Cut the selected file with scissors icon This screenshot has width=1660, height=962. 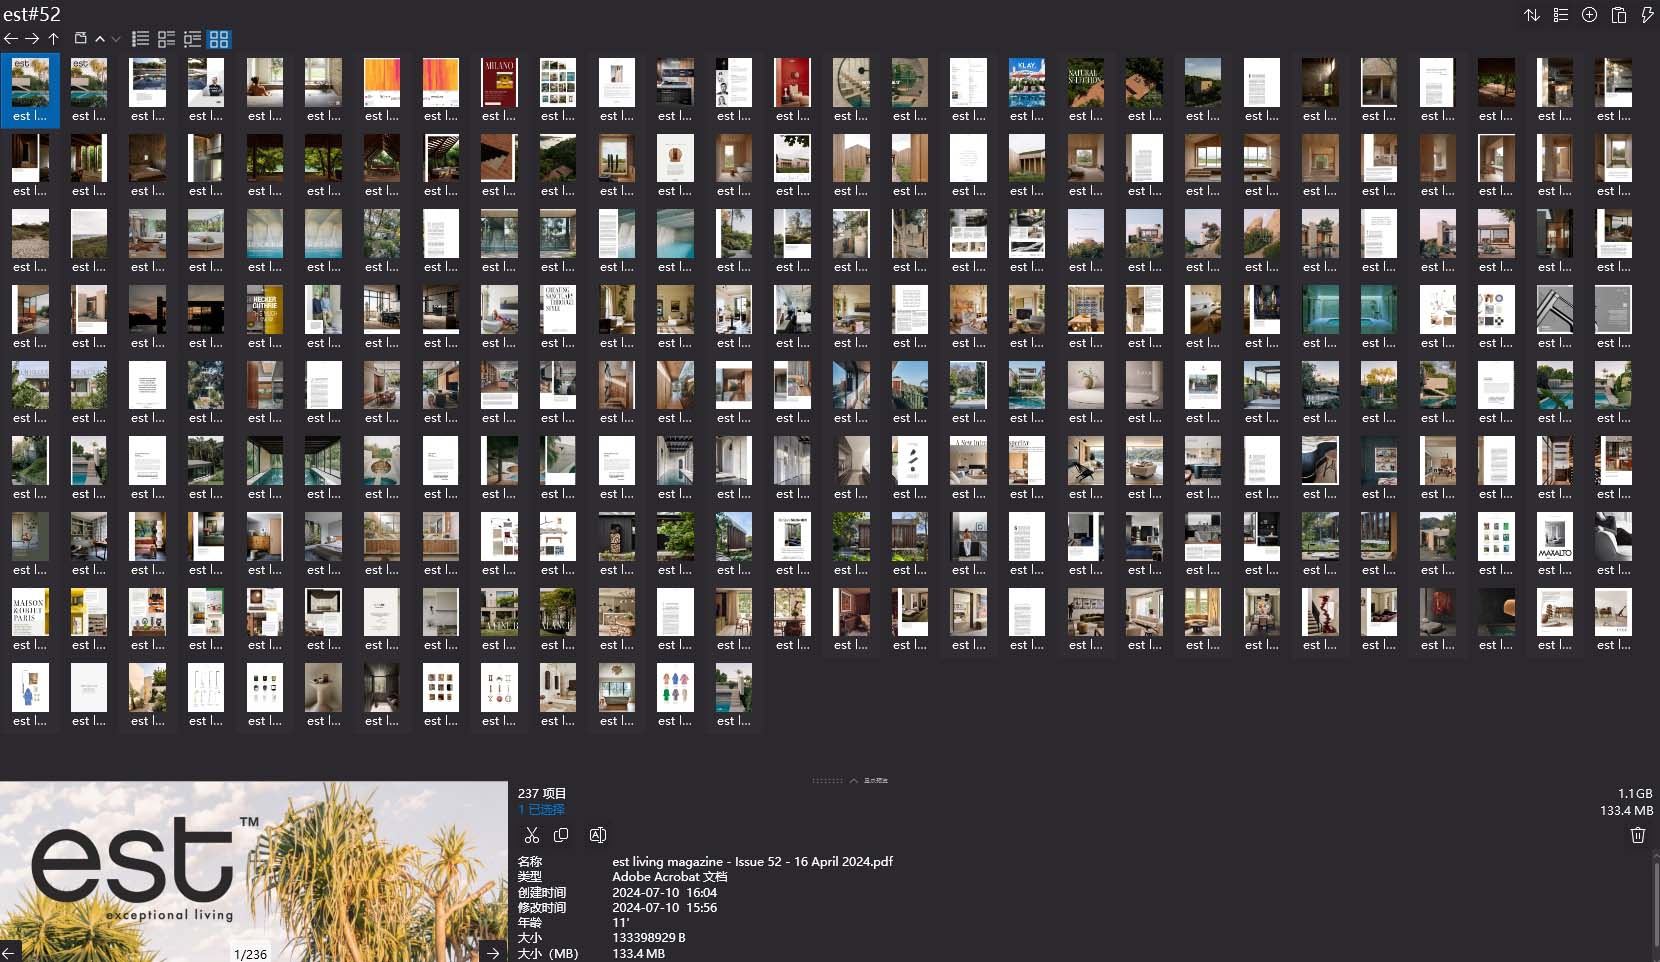531,835
